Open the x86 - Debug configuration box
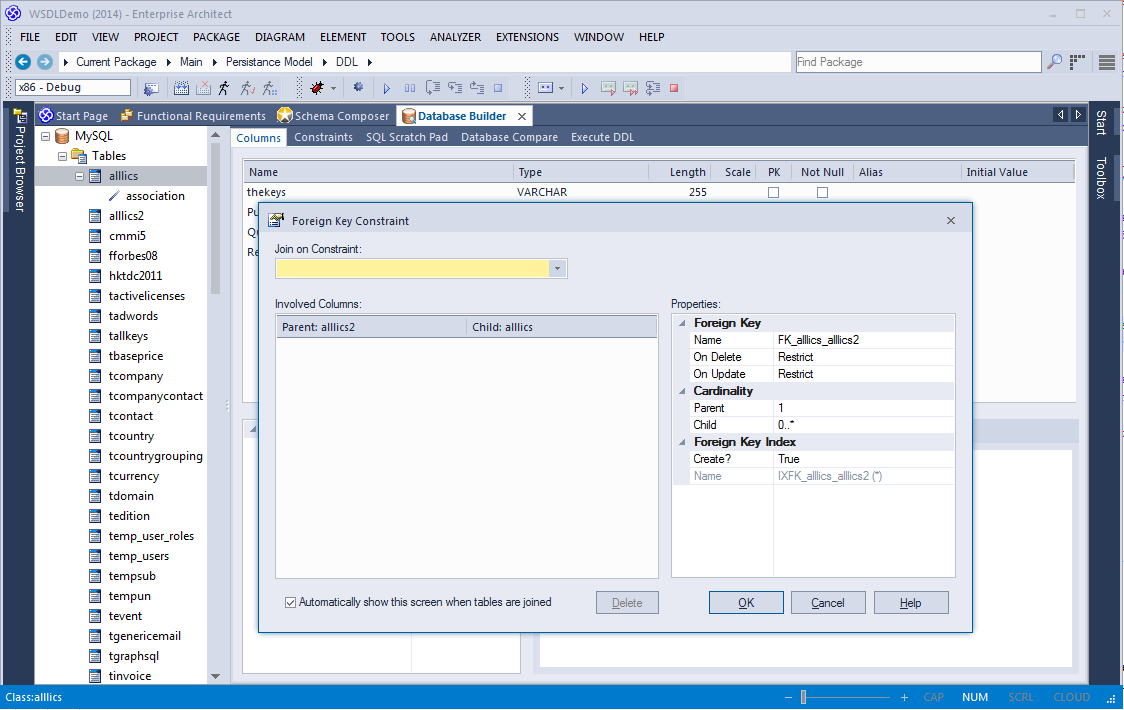Image resolution: width=1124 pixels, height=710 pixels. [73, 87]
